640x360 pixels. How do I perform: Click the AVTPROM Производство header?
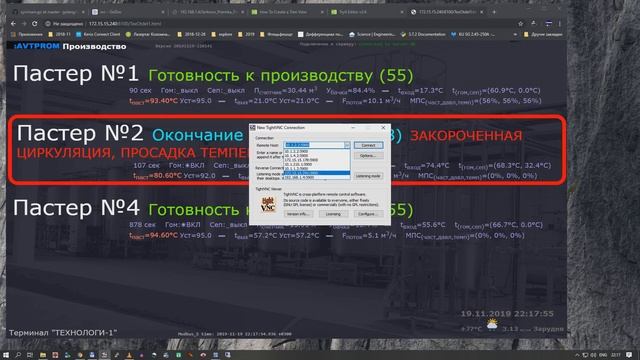pos(70,47)
